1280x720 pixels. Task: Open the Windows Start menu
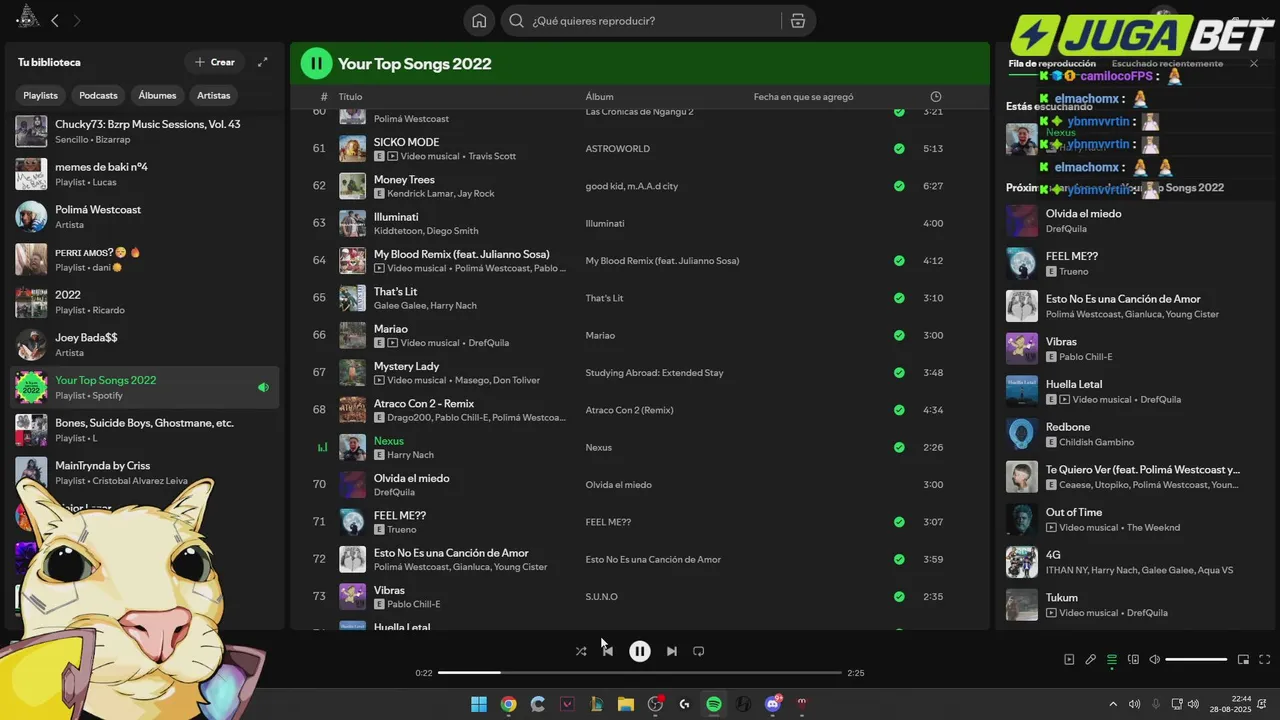479,704
